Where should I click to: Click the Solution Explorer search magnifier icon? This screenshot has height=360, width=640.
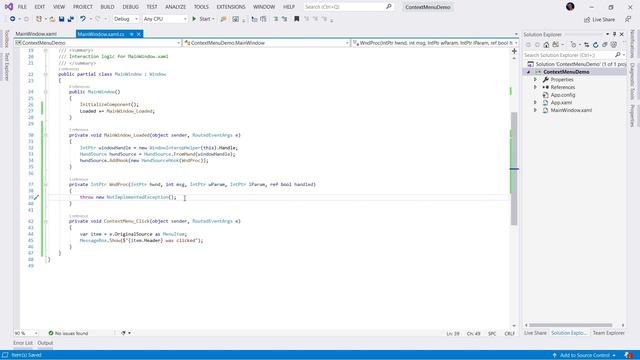tap(618, 55)
